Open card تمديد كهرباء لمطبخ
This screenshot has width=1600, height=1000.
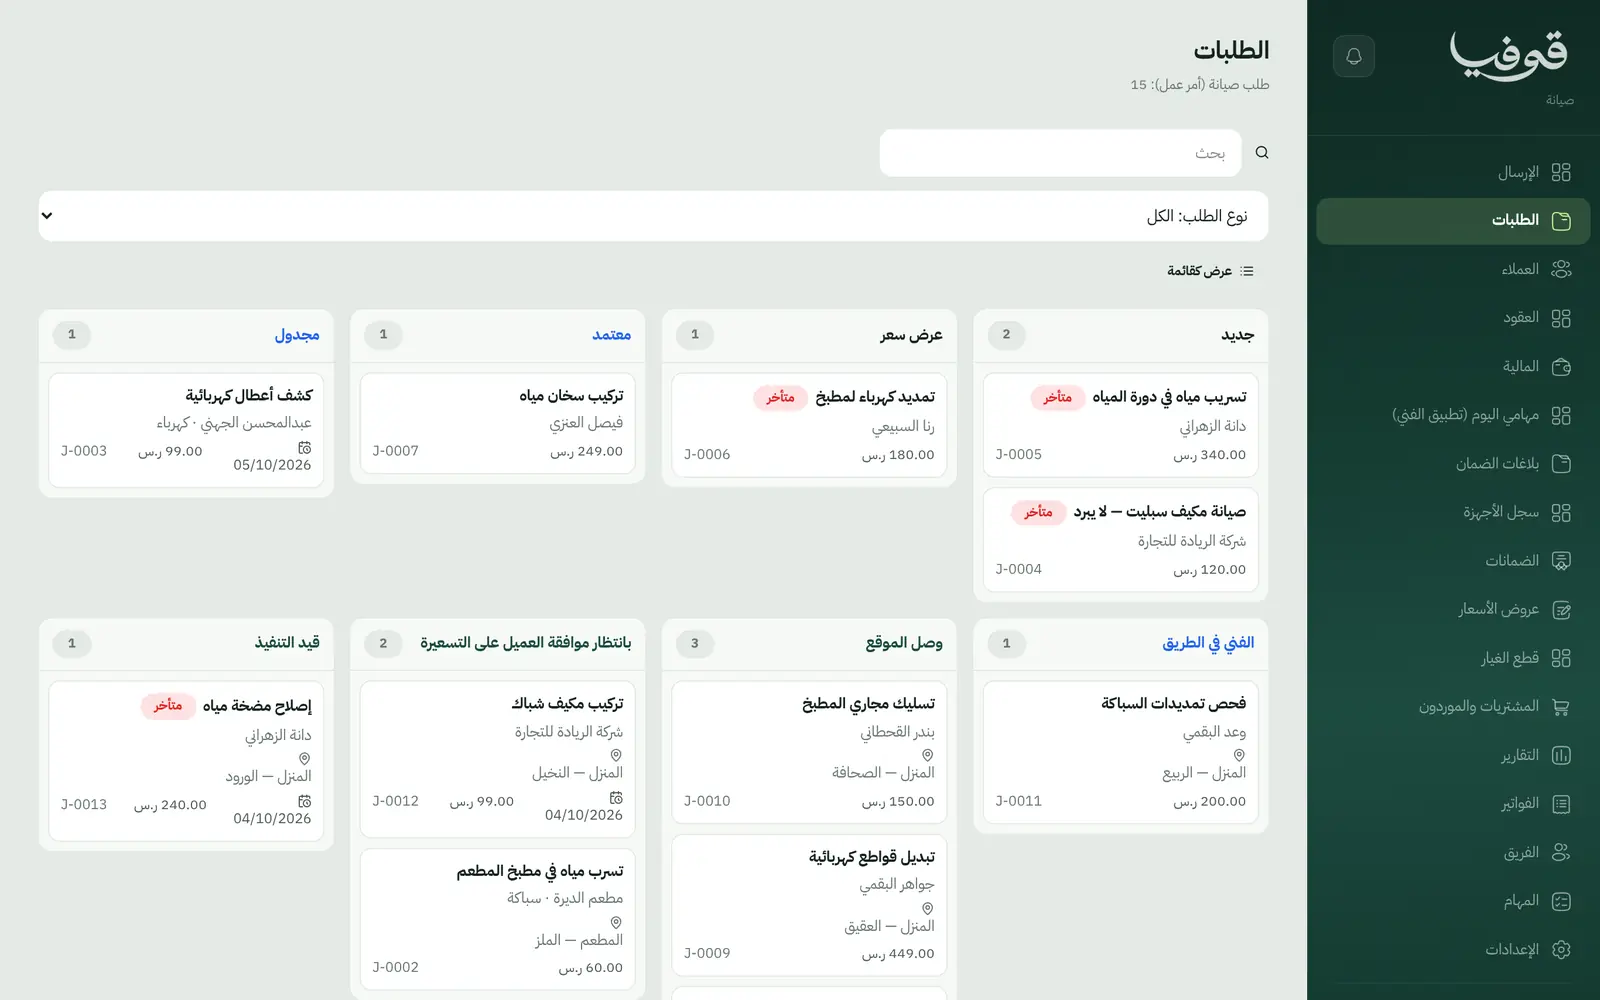pos(809,425)
